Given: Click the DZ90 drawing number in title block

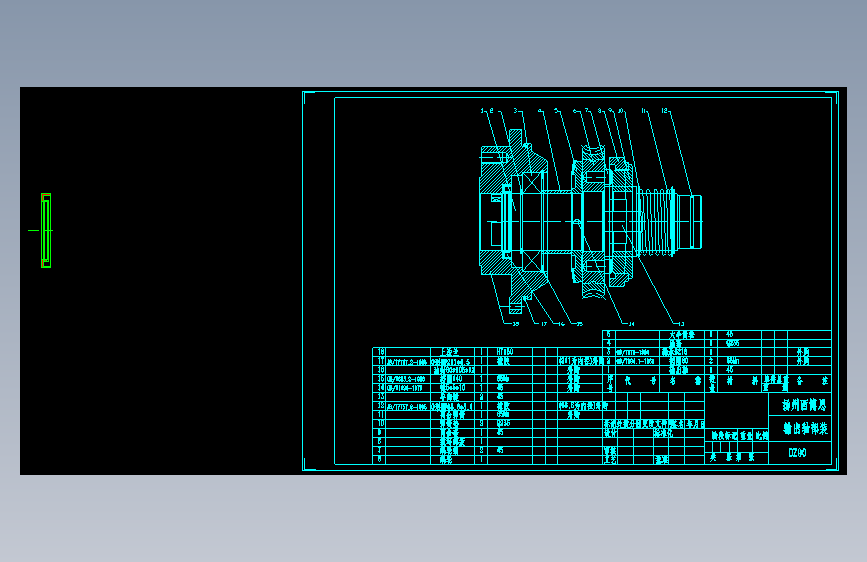Looking at the screenshot, I should 797,453.
